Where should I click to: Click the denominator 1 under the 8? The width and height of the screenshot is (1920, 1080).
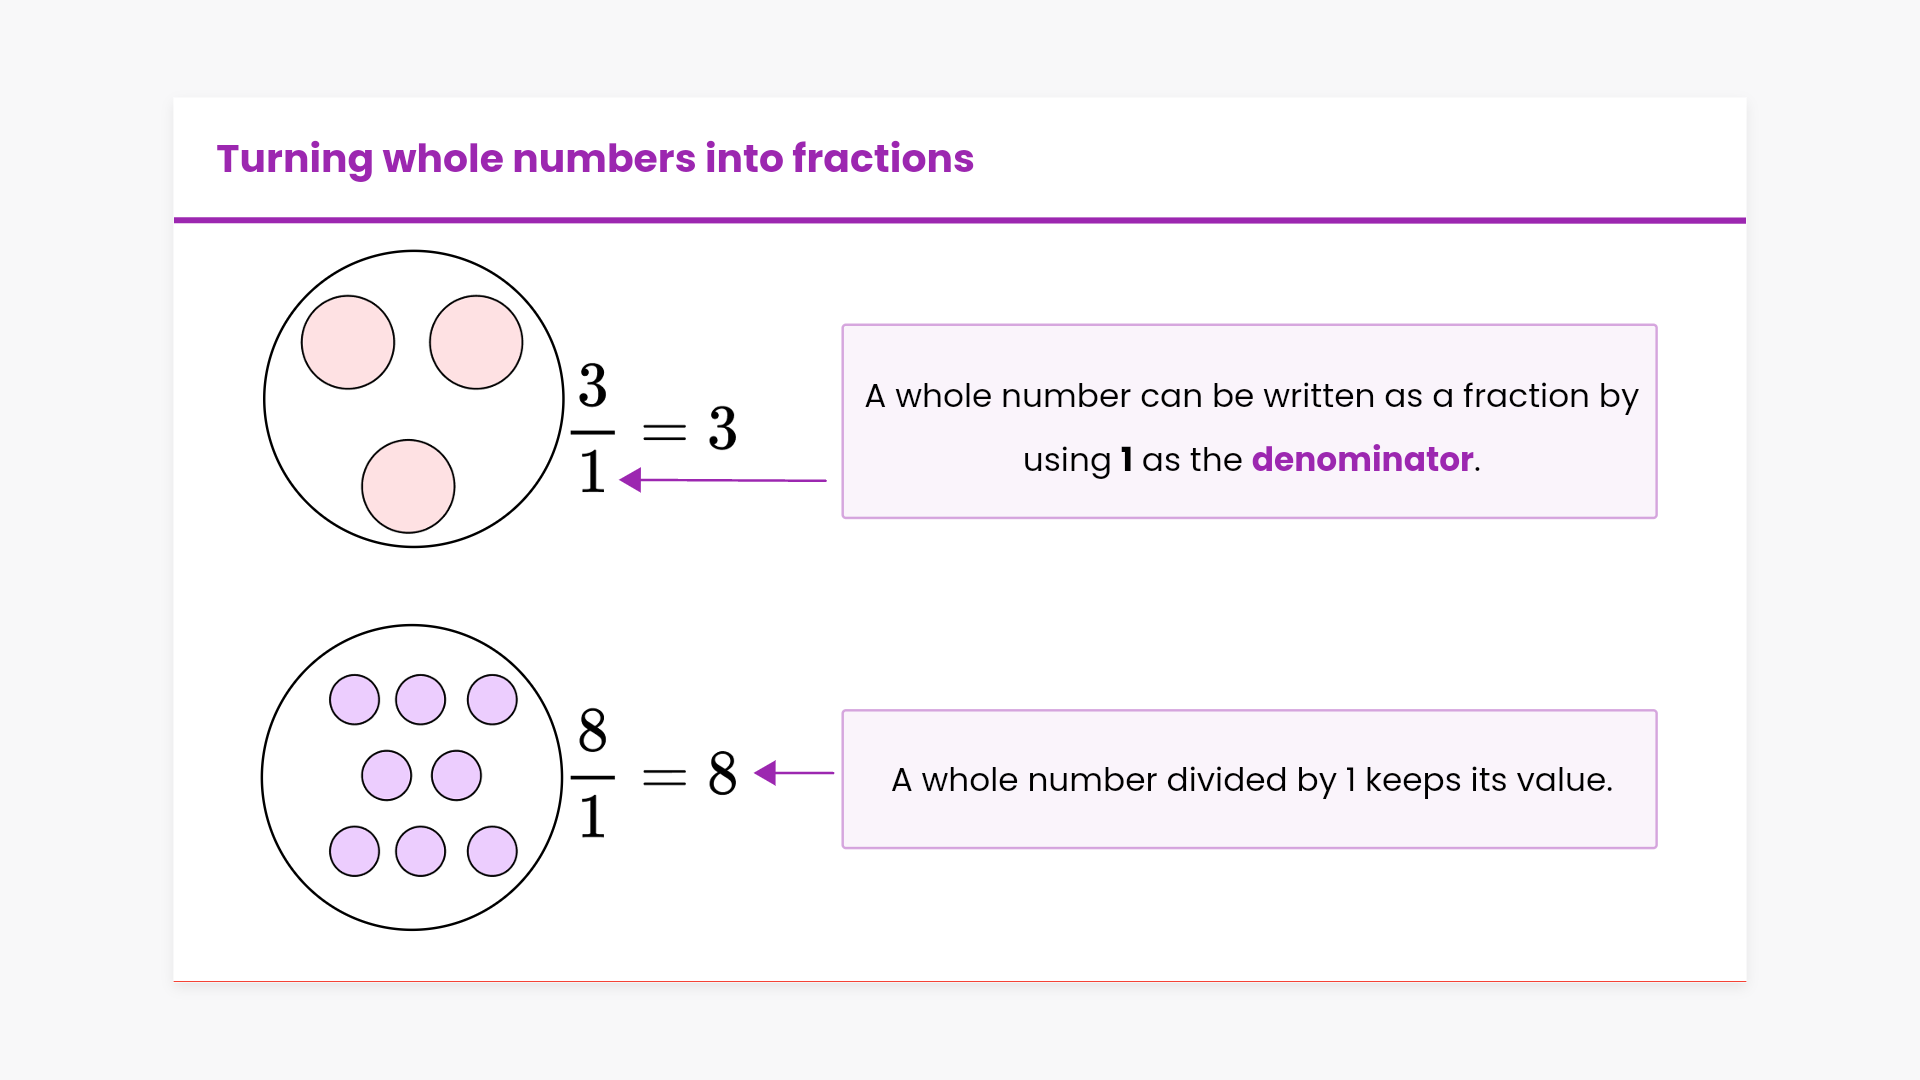tap(593, 817)
